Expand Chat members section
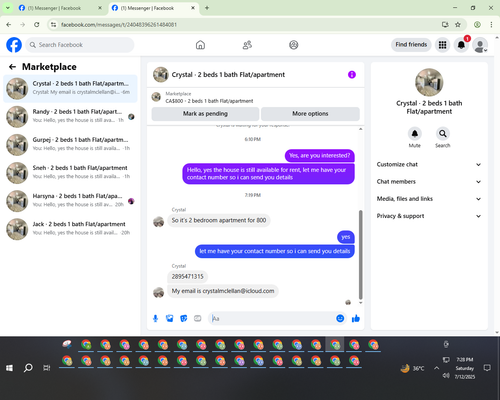This screenshot has width=500, height=400. 429,182
